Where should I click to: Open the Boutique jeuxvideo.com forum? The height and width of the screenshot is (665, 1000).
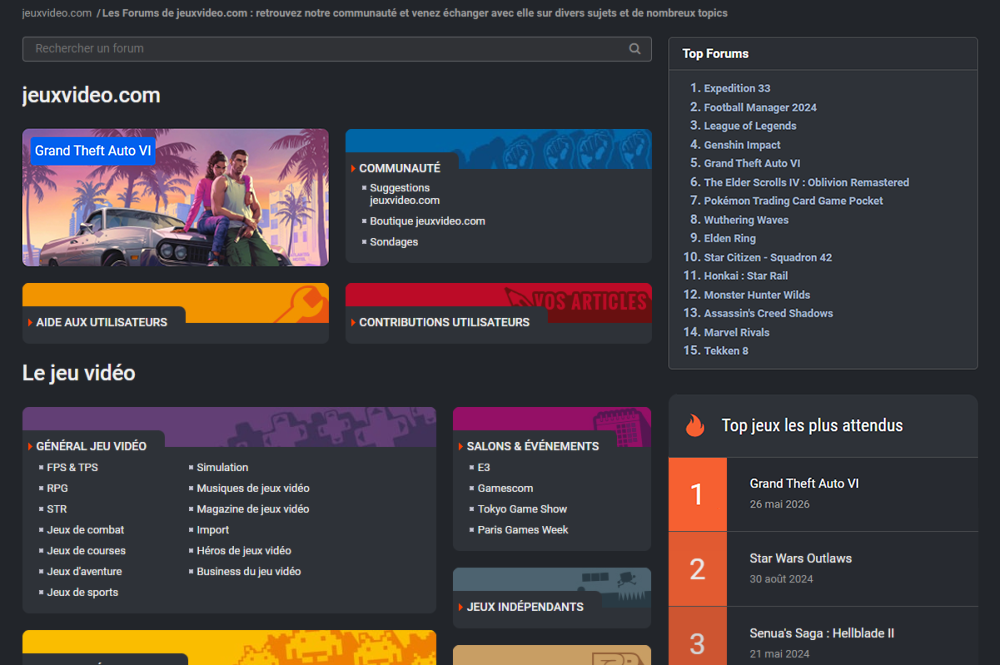[427, 221]
